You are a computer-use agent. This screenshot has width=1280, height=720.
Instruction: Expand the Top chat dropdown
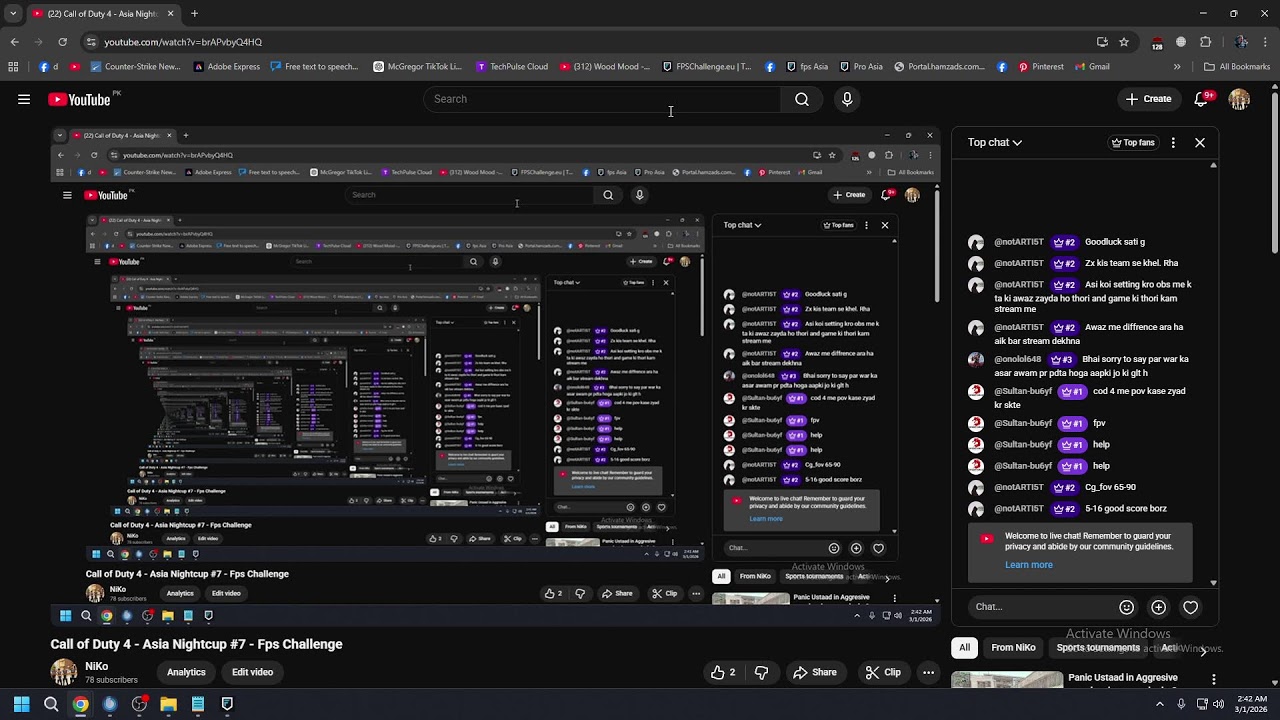(995, 143)
